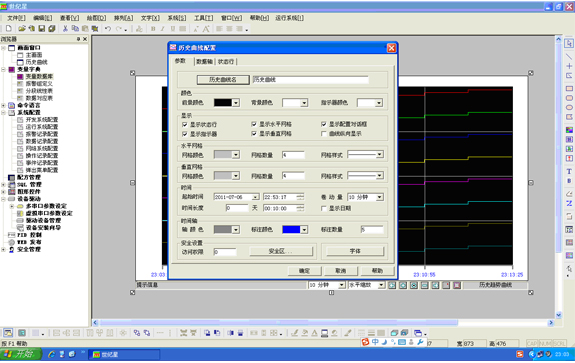Image resolution: width=575 pixels, height=363 pixels.
Task: Click 安全区... button
Action: pyautogui.click(x=281, y=251)
